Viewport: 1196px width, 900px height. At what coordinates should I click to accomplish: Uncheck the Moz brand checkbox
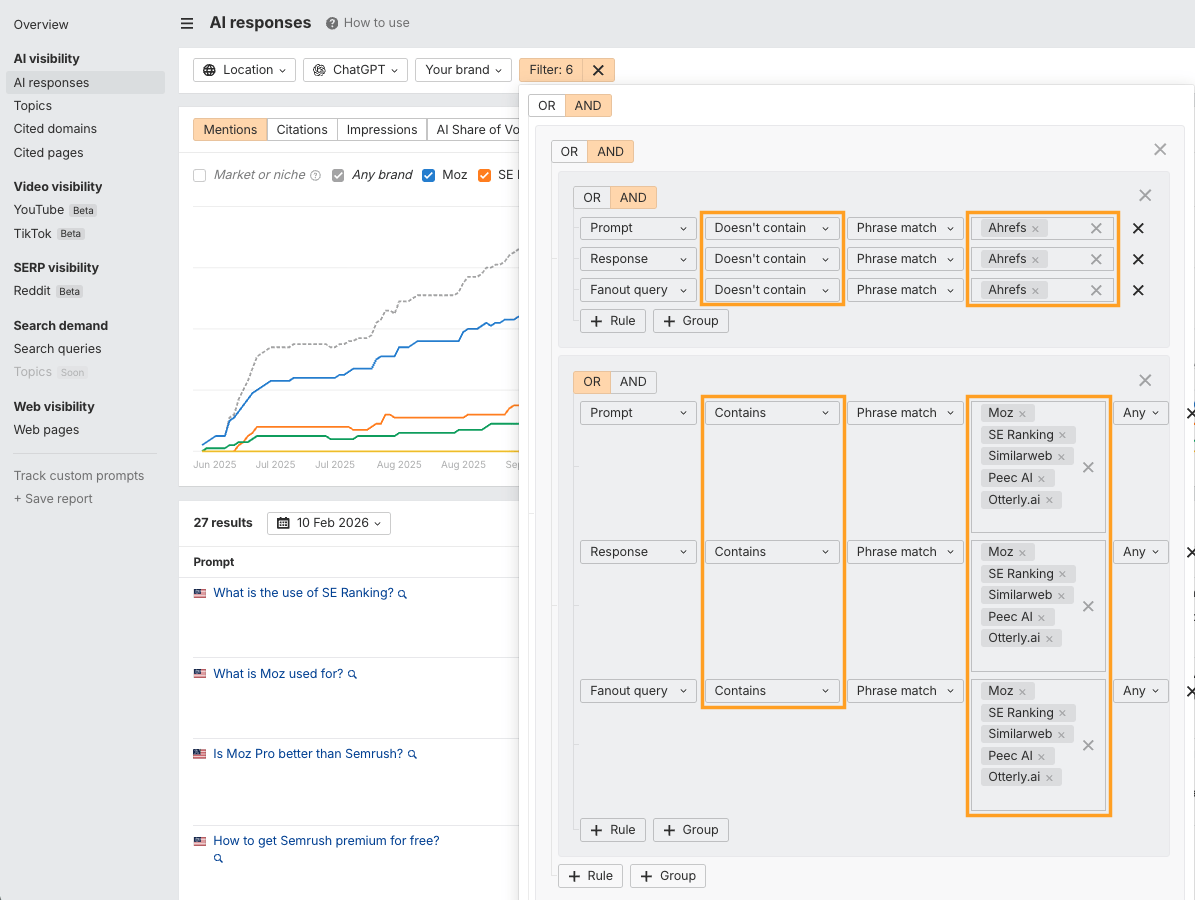tap(429, 174)
